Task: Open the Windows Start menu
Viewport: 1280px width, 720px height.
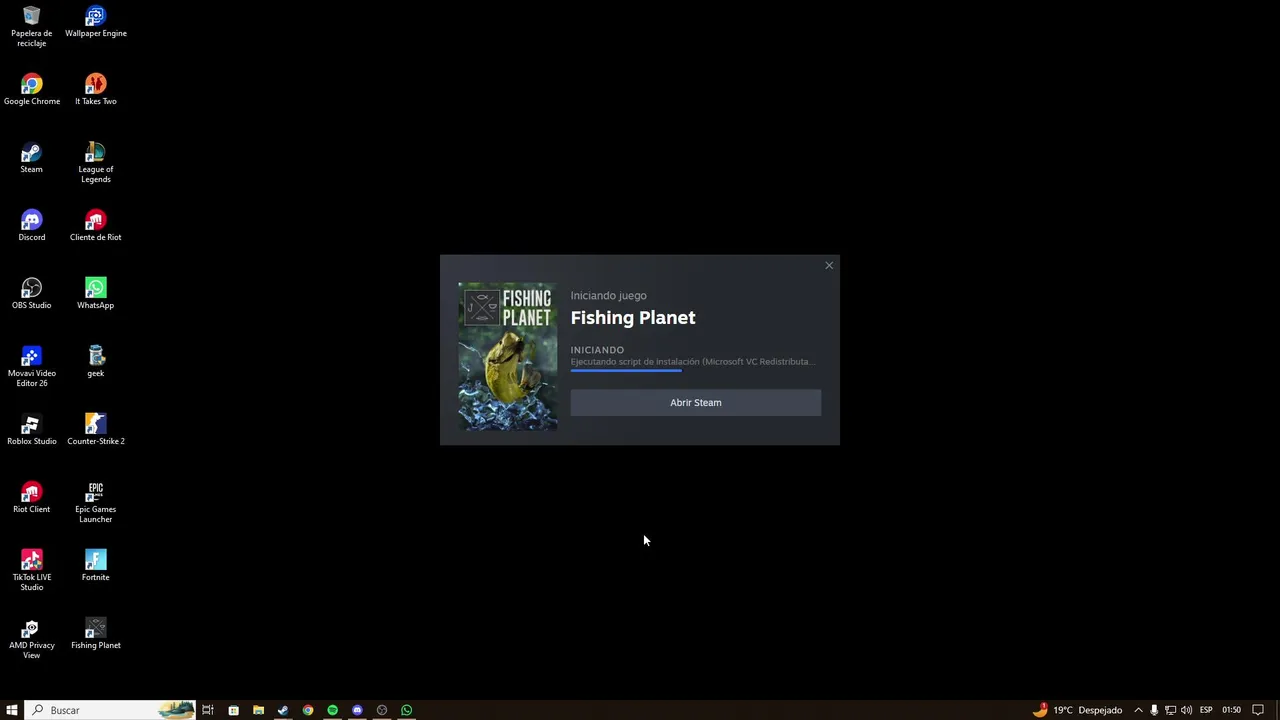Action: [12, 710]
